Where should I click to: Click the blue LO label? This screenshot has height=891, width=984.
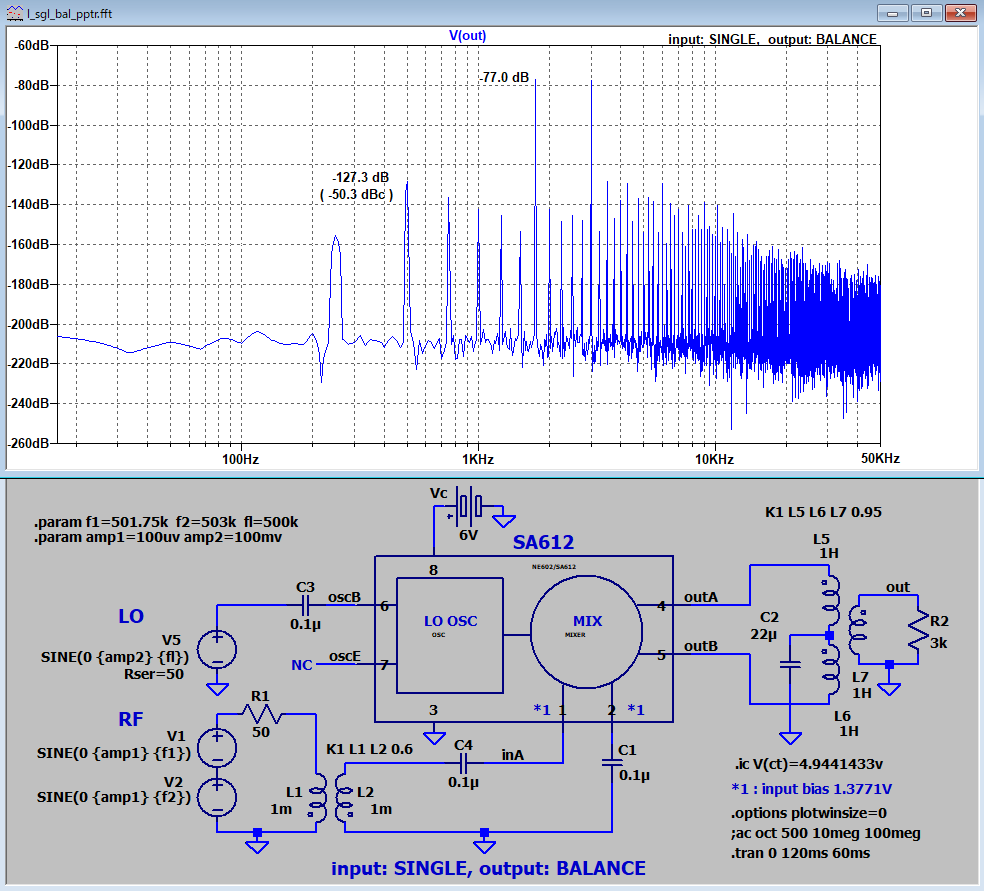(x=131, y=616)
